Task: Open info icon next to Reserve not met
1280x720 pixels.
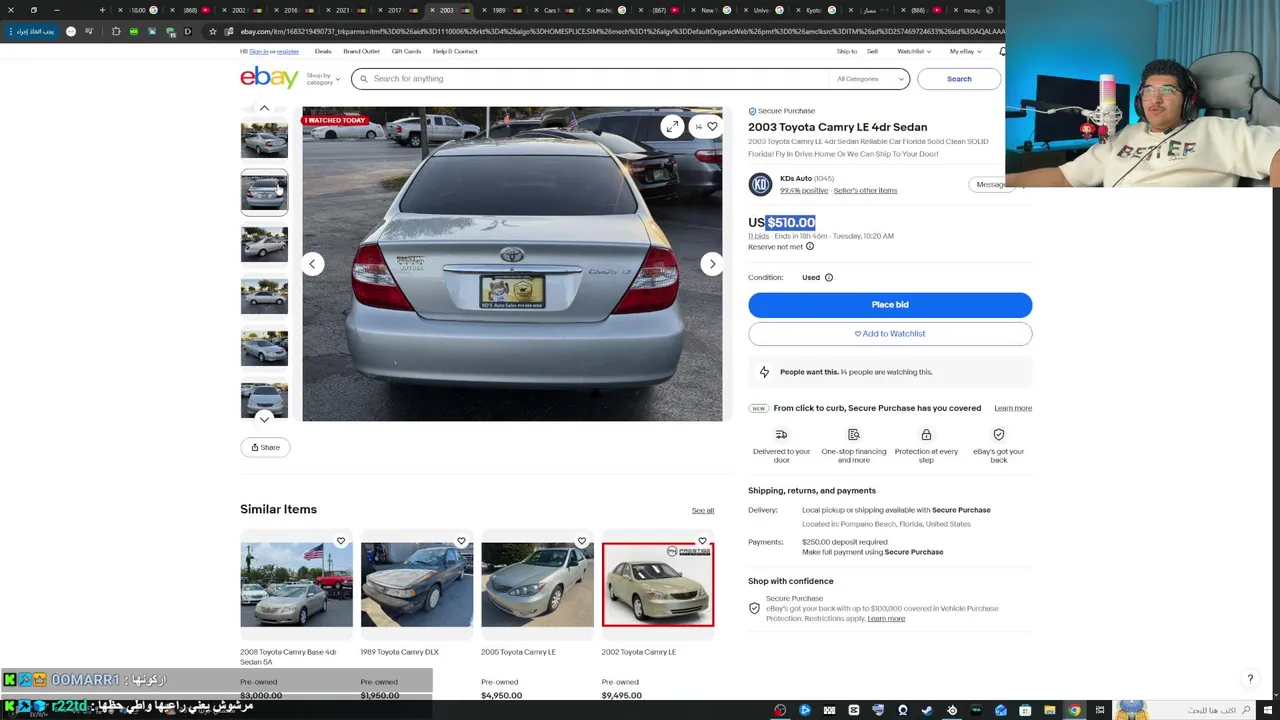Action: pos(810,246)
